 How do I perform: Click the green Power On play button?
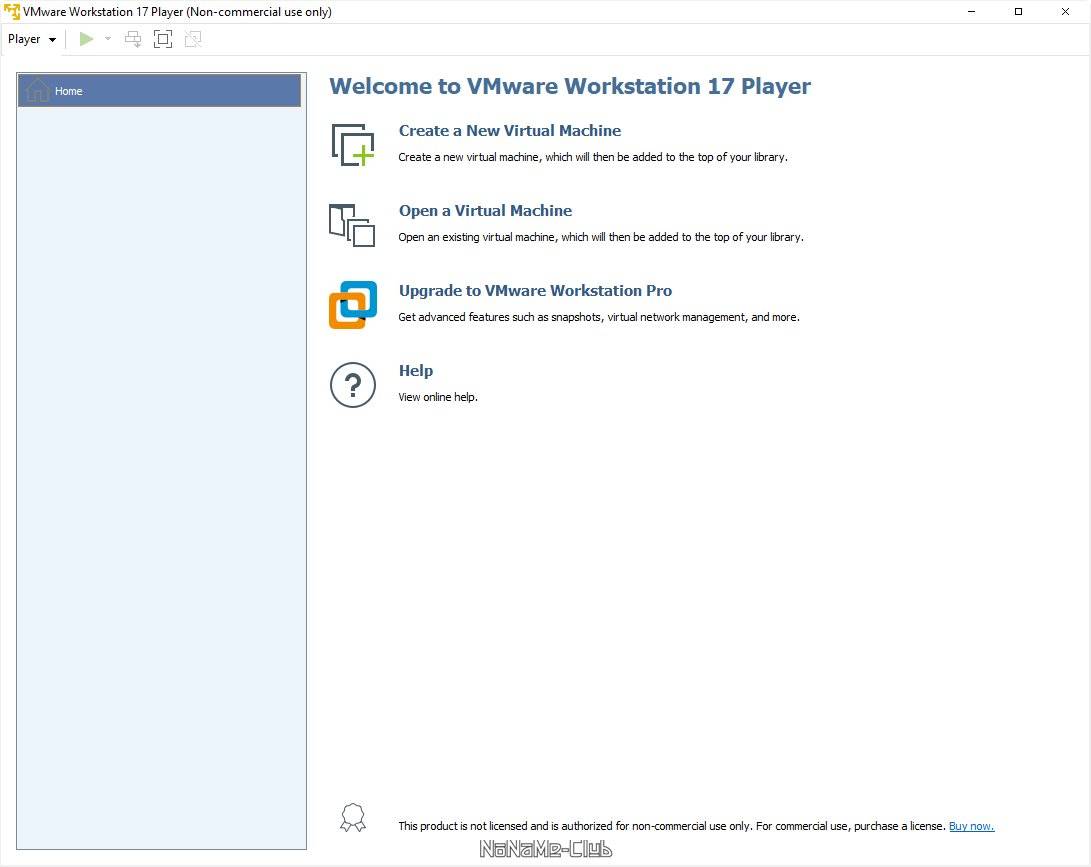click(x=86, y=39)
